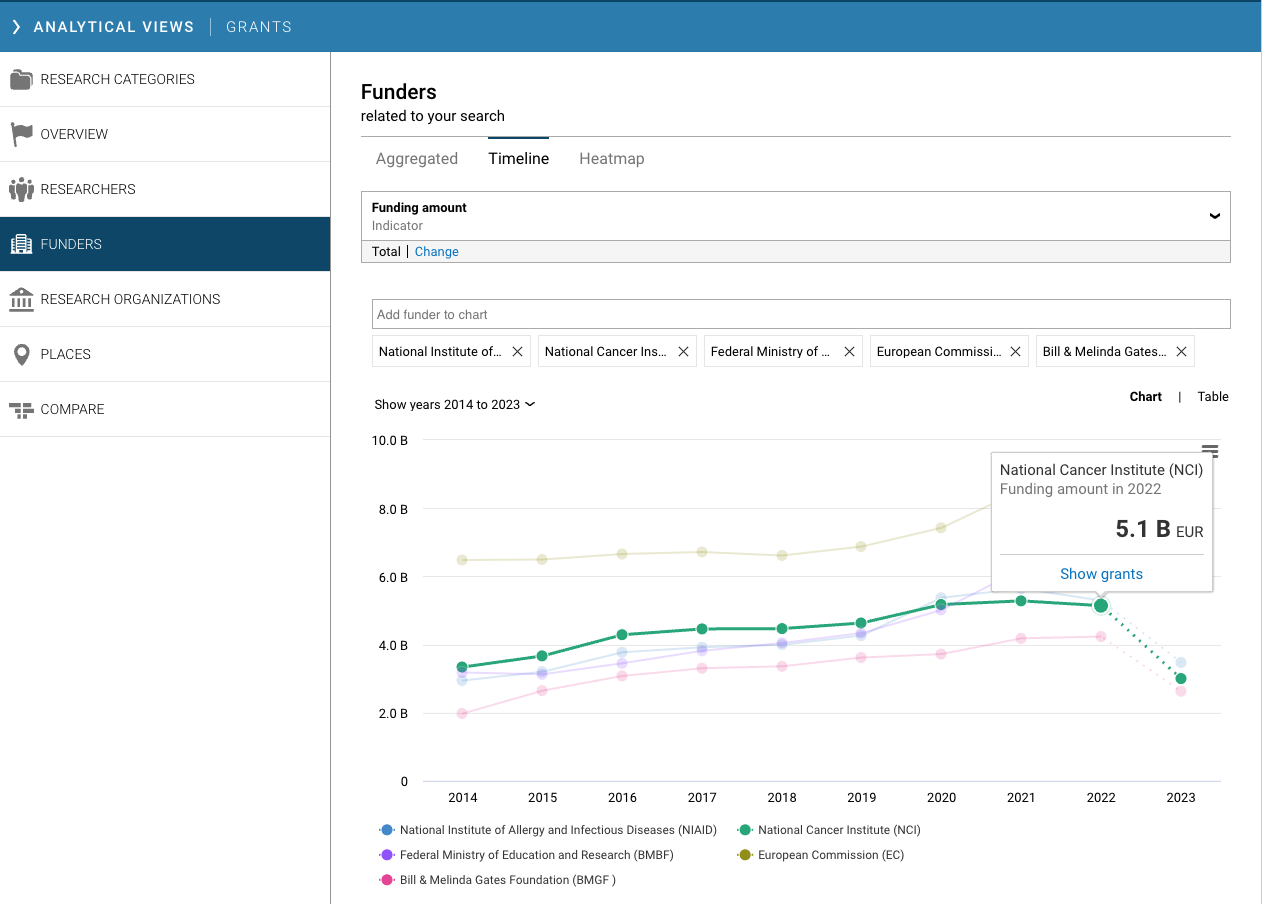Select NCI 2018 data point
The height and width of the screenshot is (904, 1262).
[x=782, y=629]
